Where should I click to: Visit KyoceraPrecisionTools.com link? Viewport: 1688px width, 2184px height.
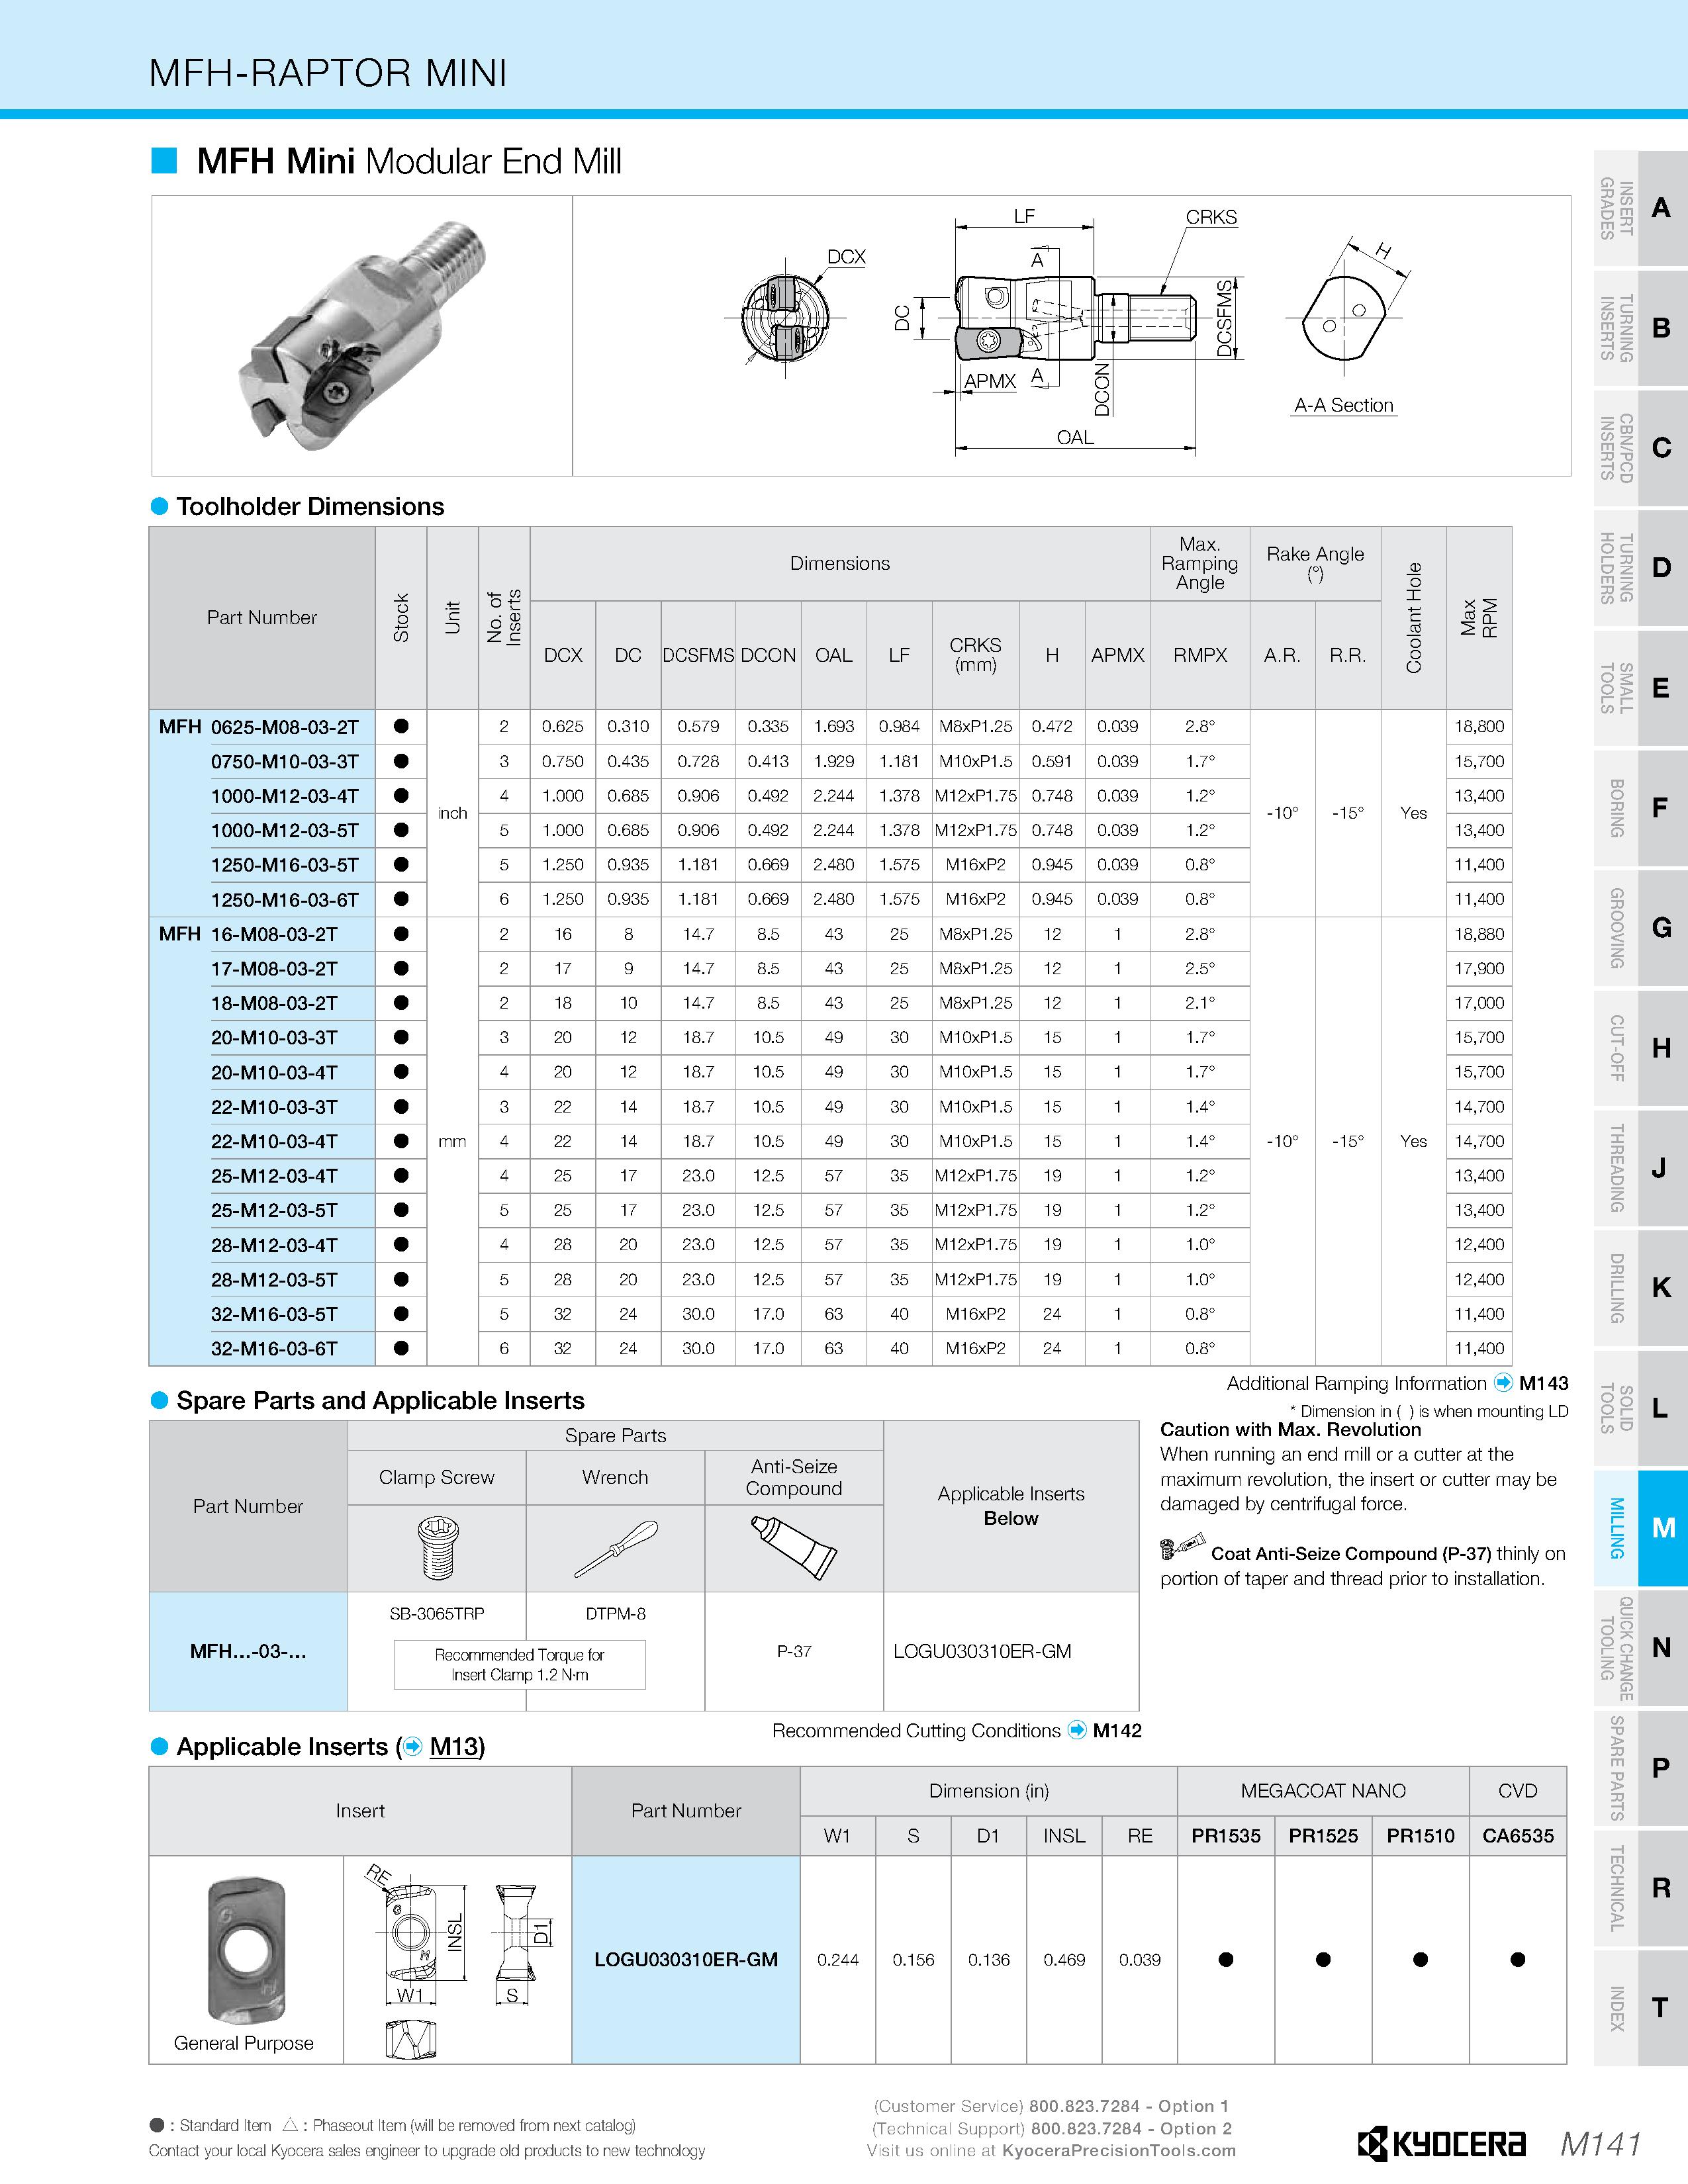coord(1119,2150)
